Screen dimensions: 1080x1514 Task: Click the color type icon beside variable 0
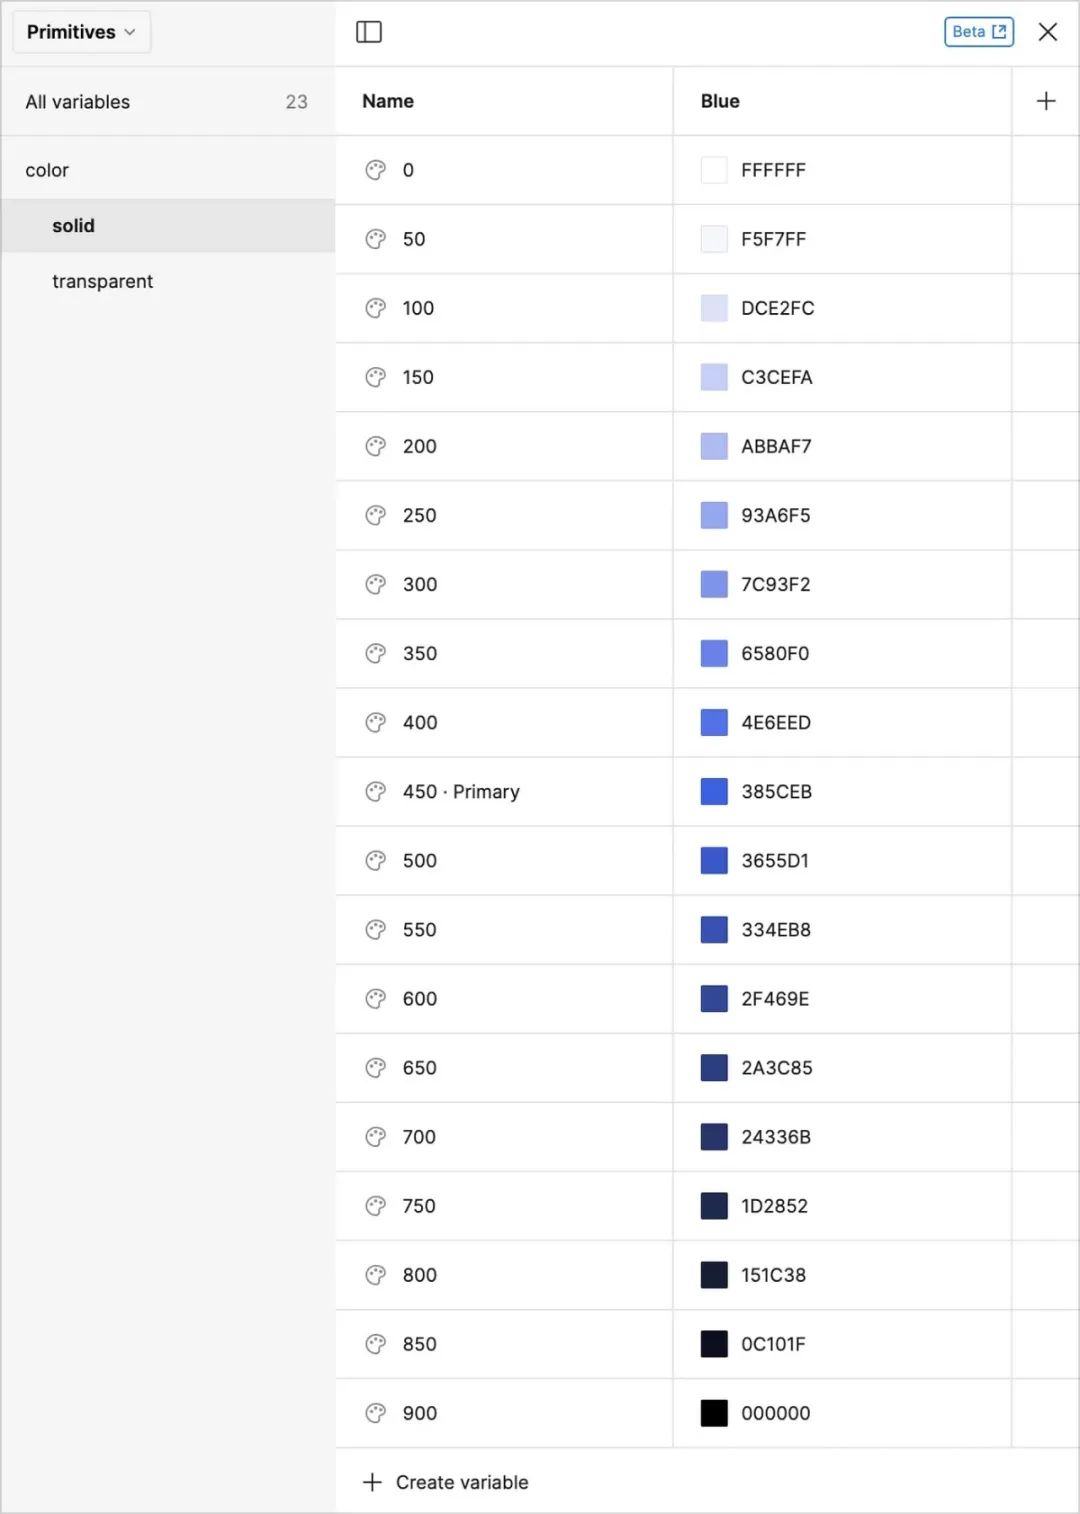(376, 170)
